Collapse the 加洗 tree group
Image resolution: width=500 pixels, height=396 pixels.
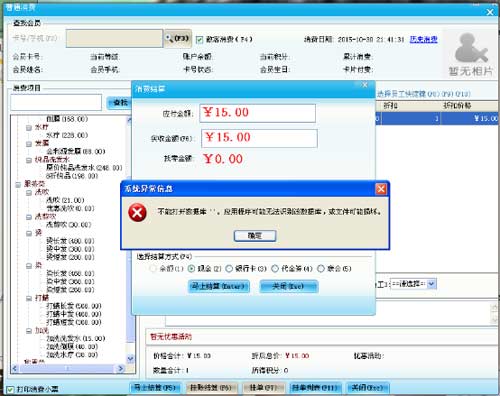29,331
